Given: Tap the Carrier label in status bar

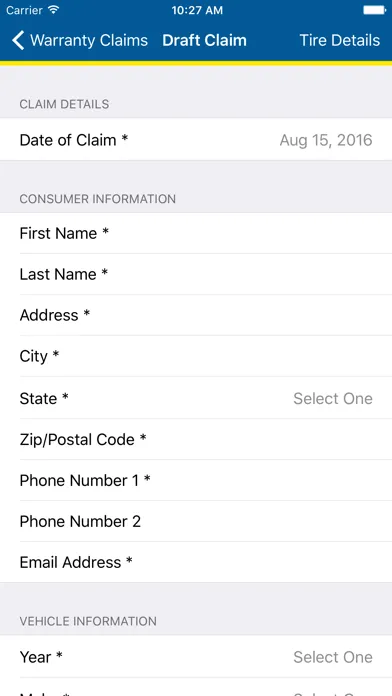Looking at the screenshot, I should (x=24, y=10).
